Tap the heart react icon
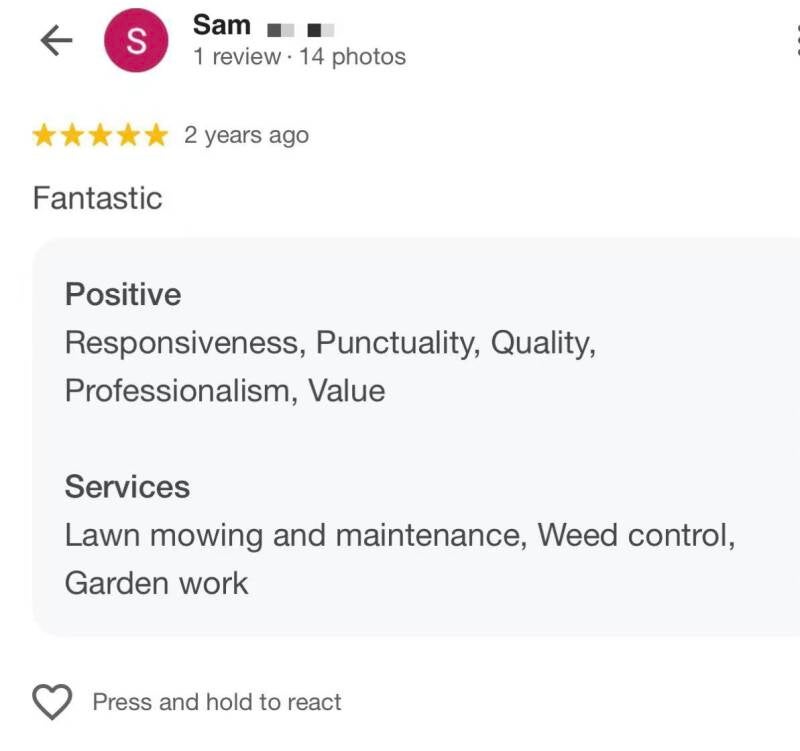800x751 pixels. (53, 702)
